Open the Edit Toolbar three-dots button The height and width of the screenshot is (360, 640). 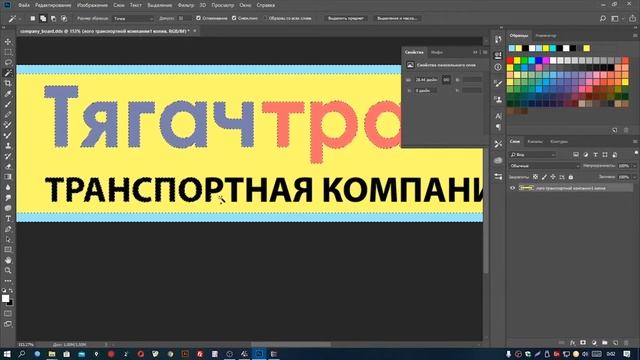8,281
